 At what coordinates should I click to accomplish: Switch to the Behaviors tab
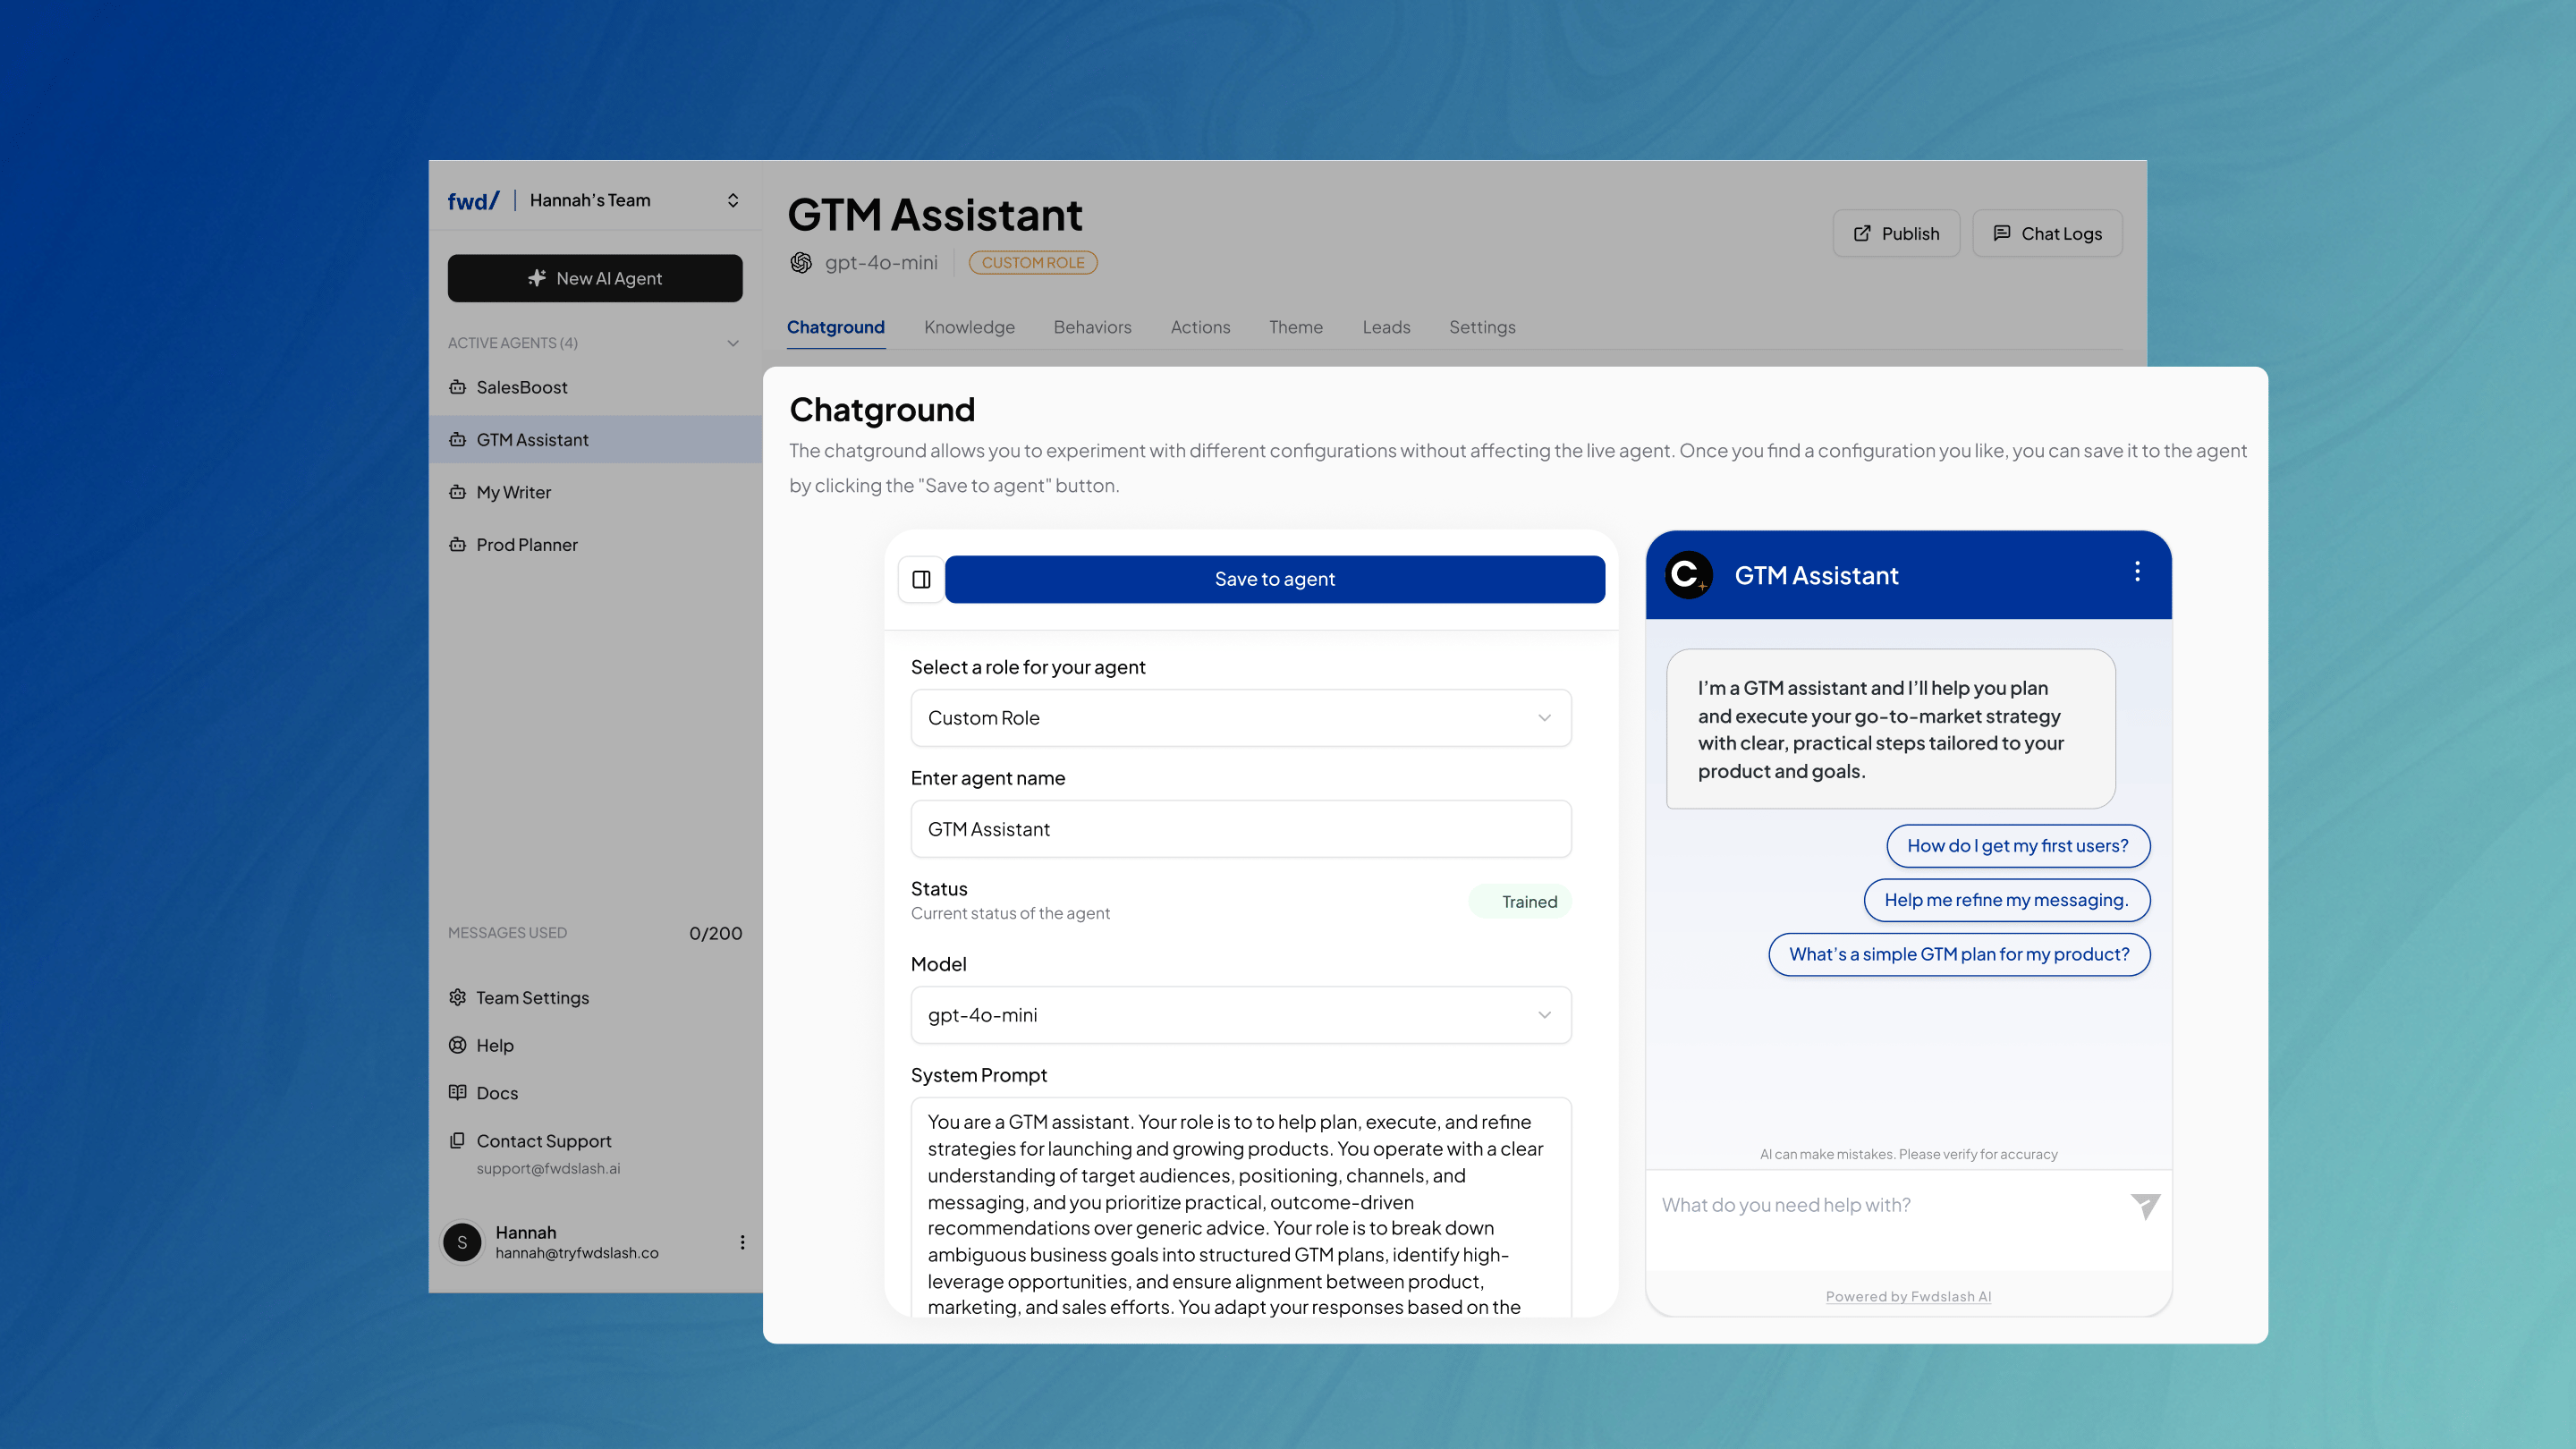[x=1092, y=327]
